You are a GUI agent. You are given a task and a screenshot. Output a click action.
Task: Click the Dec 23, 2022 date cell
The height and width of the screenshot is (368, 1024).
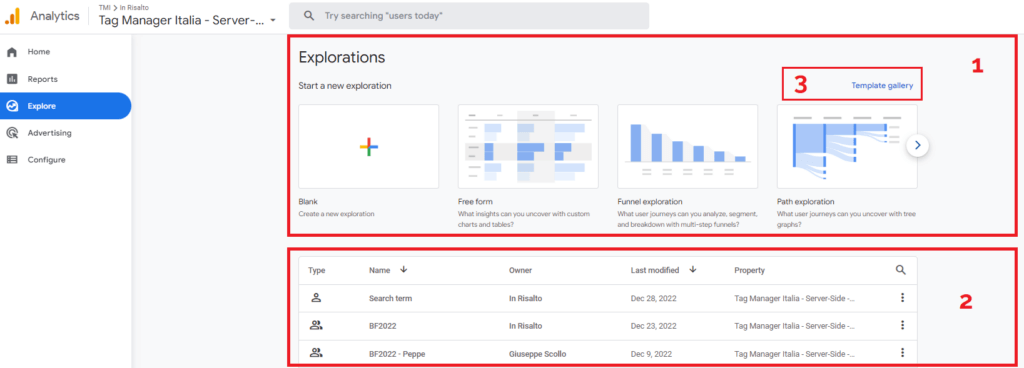pos(653,326)
